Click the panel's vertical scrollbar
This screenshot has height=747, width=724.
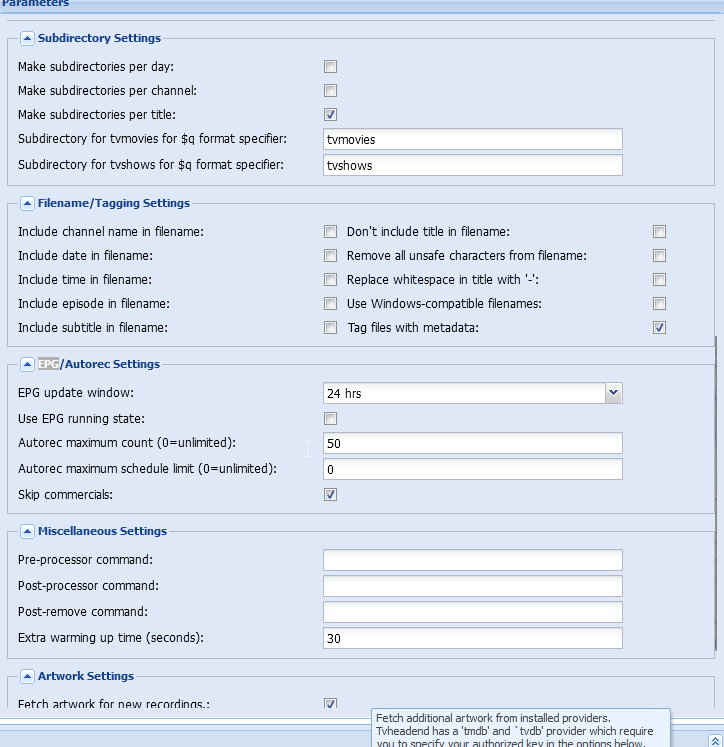[x=715, y=493]
